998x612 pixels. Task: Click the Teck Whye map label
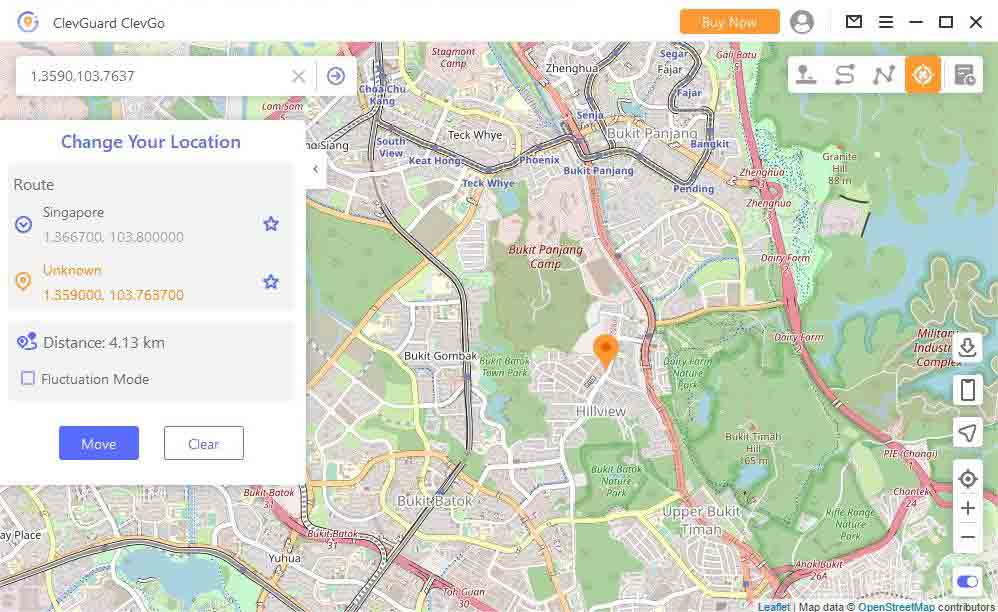click(x=475, y=135)
